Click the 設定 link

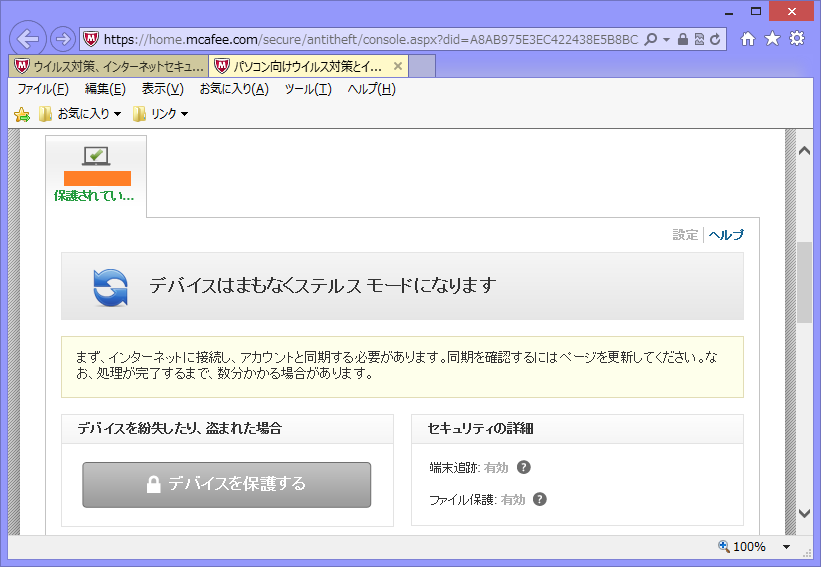[x=685, y=235]
